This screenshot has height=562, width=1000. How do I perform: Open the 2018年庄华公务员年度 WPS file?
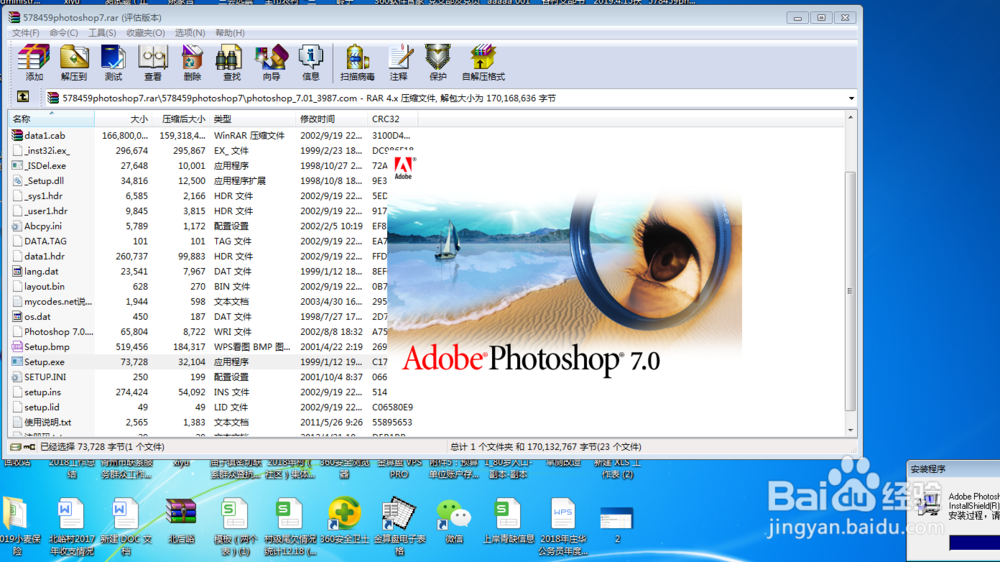pyautogui.click(x=563, y=526)
